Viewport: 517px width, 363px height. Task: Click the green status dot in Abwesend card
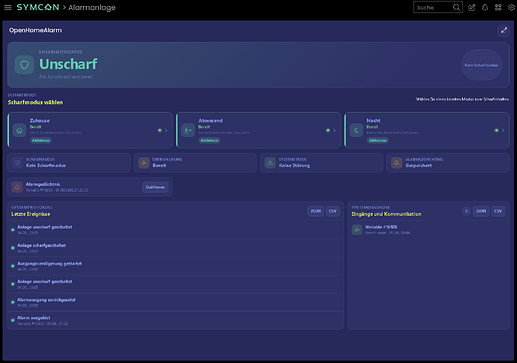click(328, 130)
